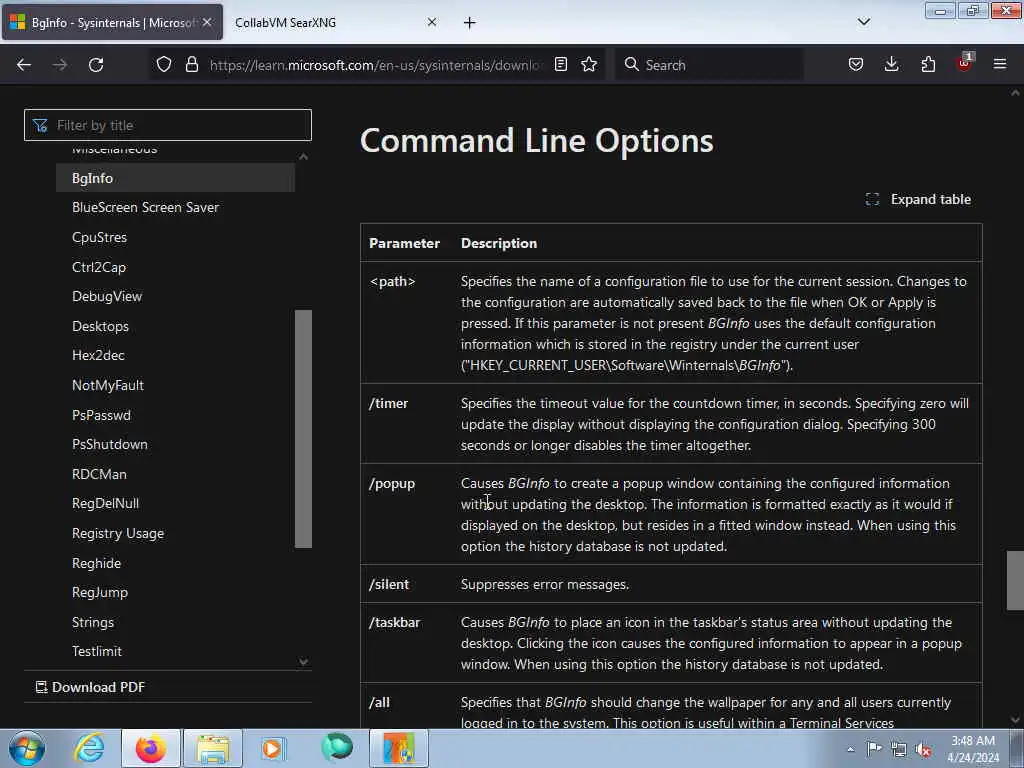Go back to the previous page
This screenshot has height=768, width=1024.
pyautogui.click(x=24, y=65)
